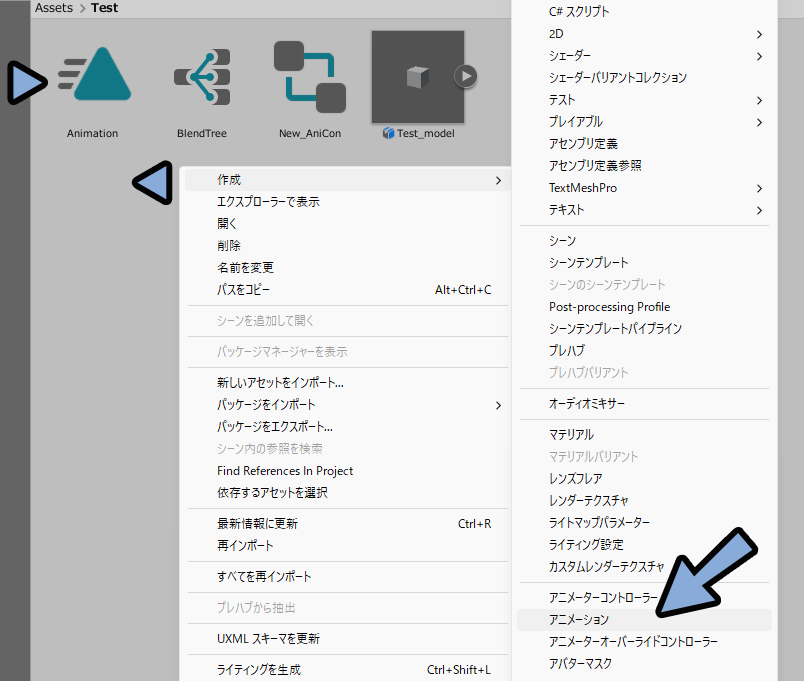Image resolution: width=804 pixels, height=681 pixels.
Task: Open the 作成 submenu
Action: click(348, 180)
